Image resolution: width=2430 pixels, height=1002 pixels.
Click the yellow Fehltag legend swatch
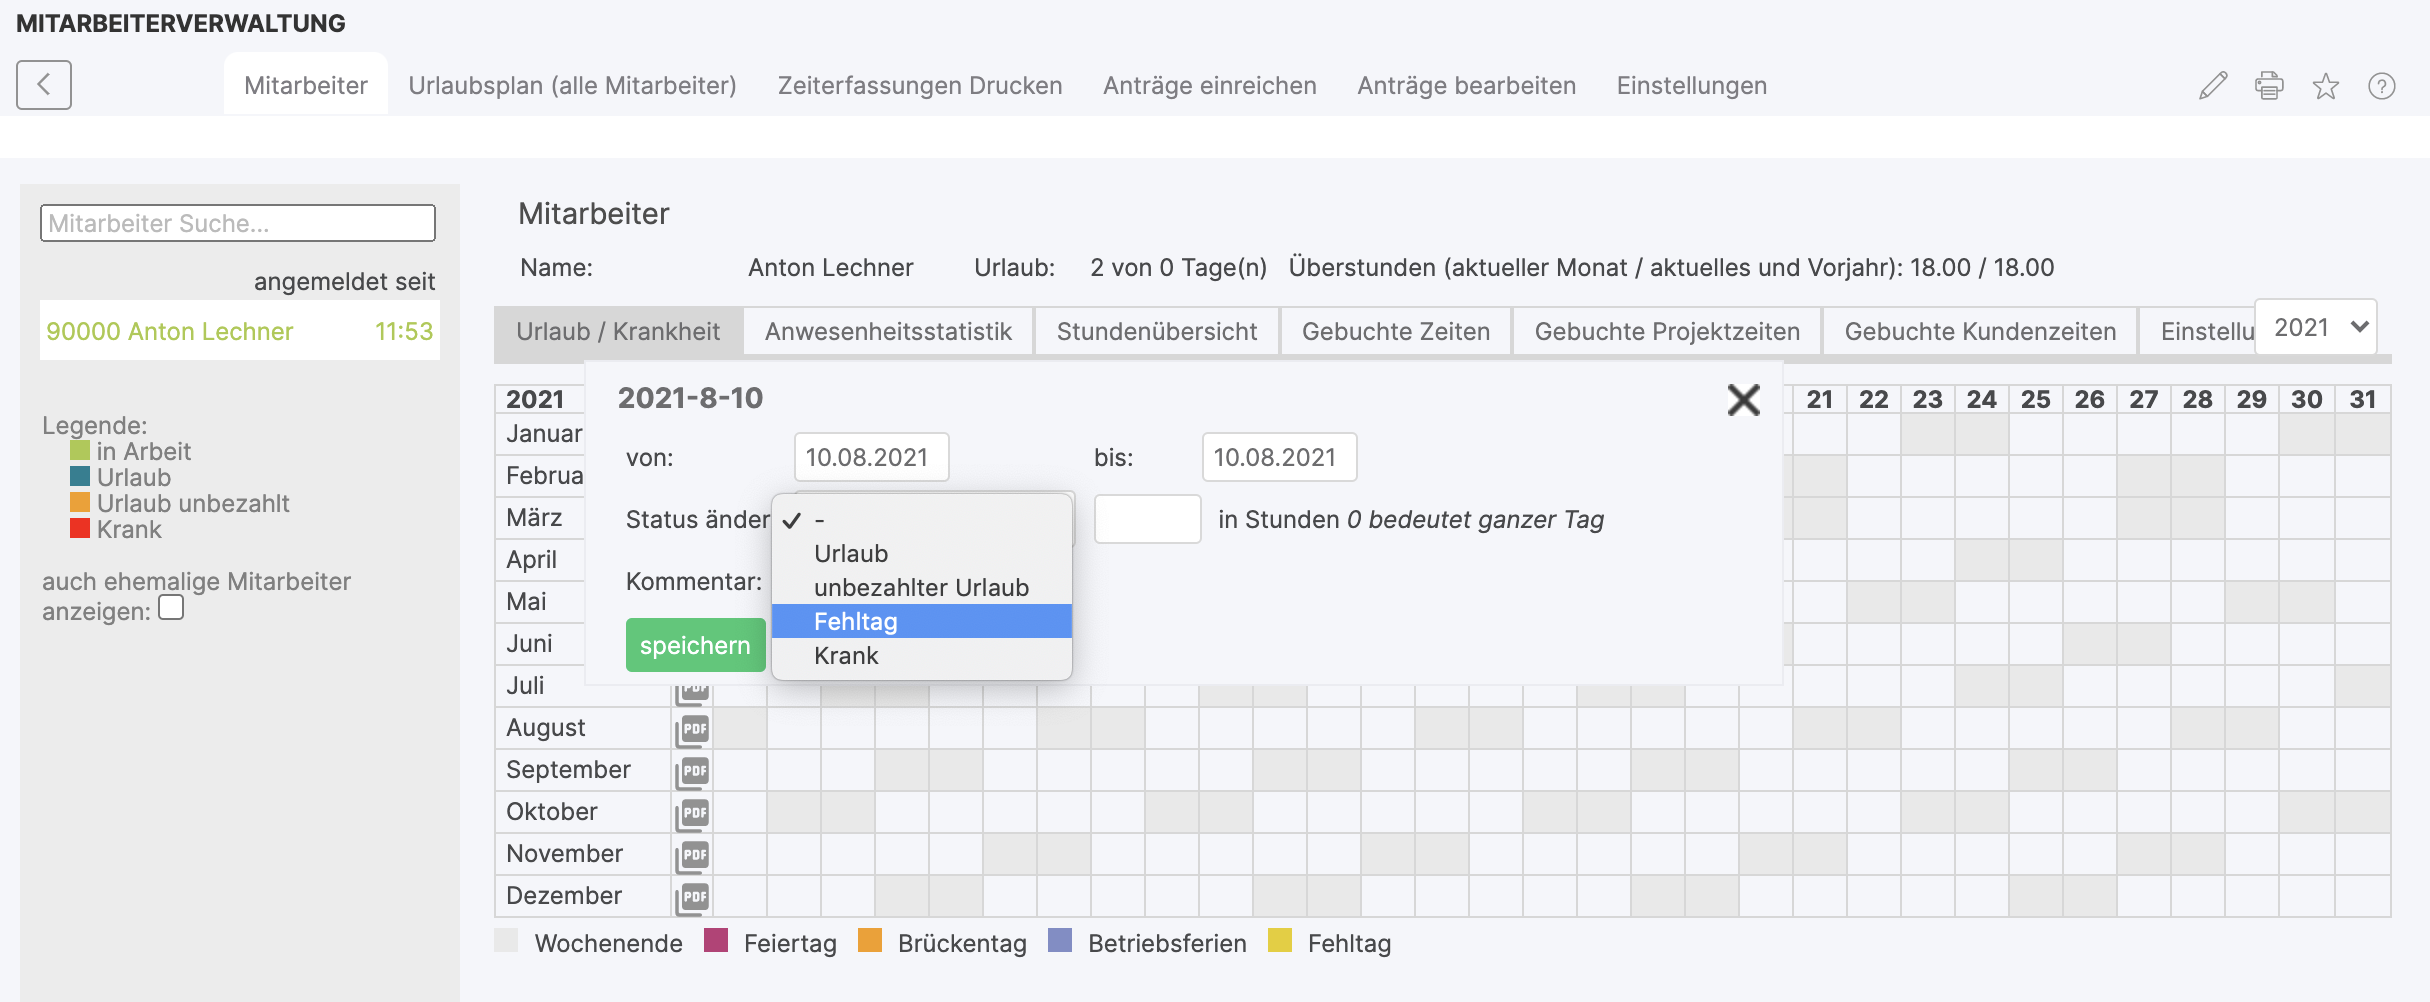1280,941
